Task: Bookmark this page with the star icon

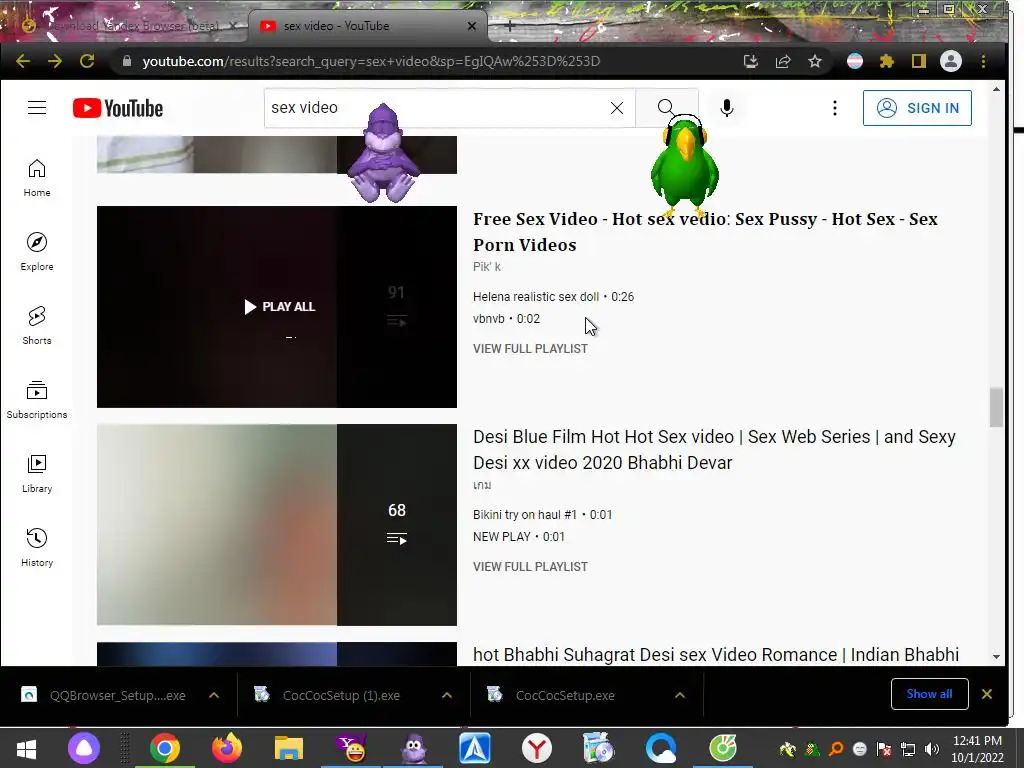Action: pos(815,61)
